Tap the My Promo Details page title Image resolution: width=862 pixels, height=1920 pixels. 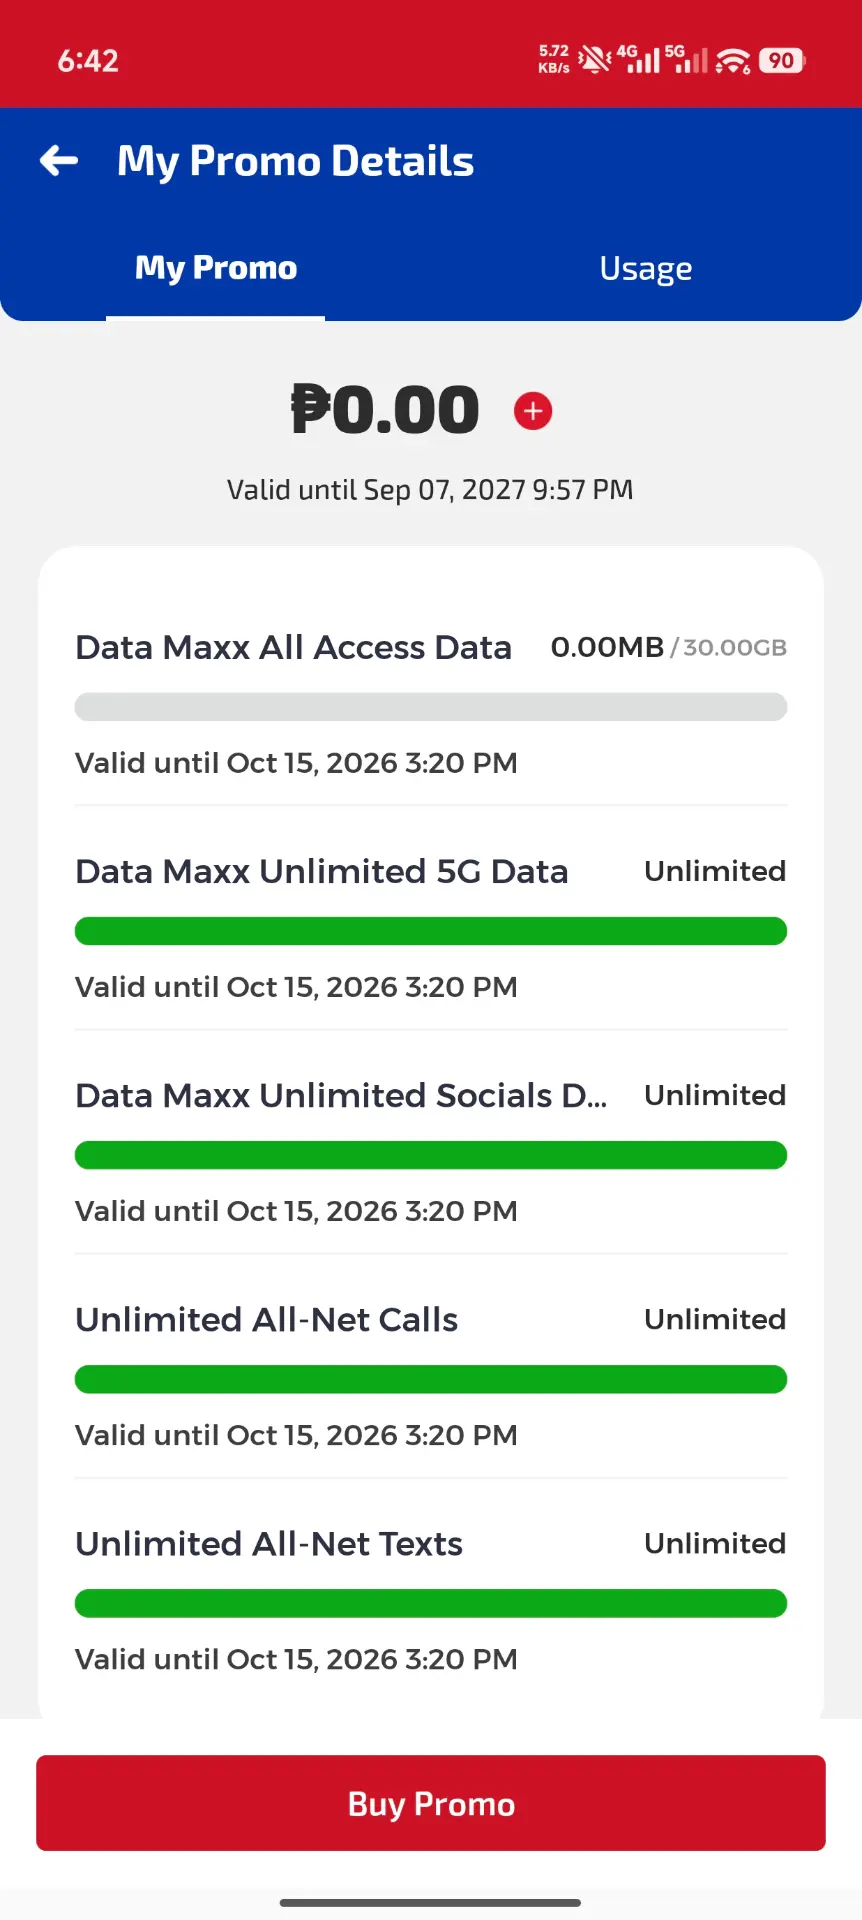295,162
